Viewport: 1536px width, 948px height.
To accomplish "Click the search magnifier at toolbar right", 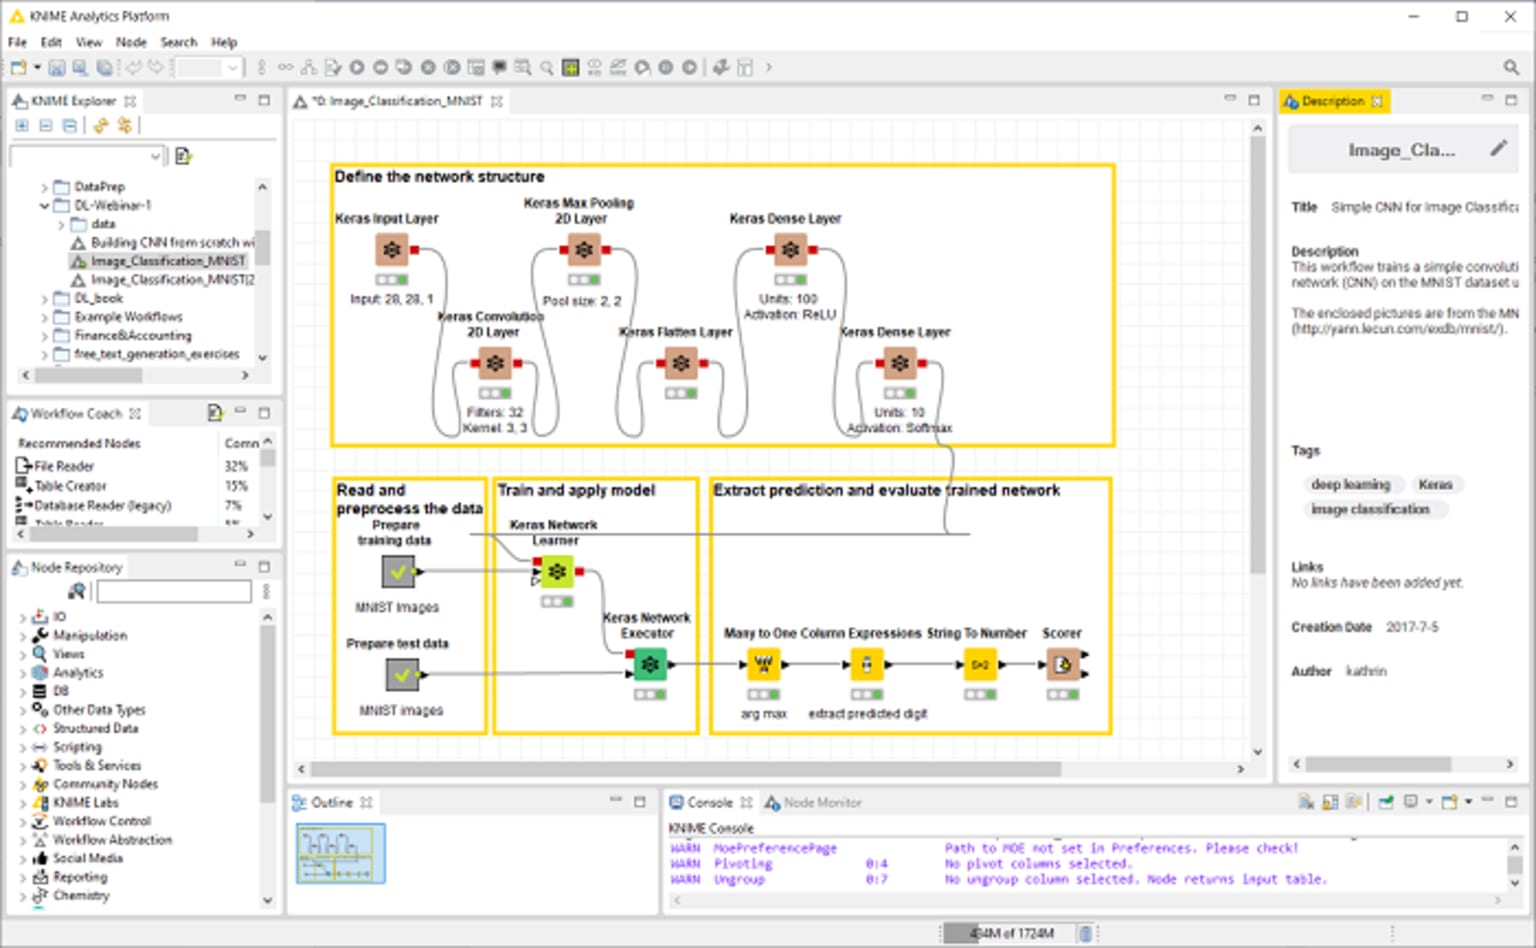I will [x=1511, y=67].
